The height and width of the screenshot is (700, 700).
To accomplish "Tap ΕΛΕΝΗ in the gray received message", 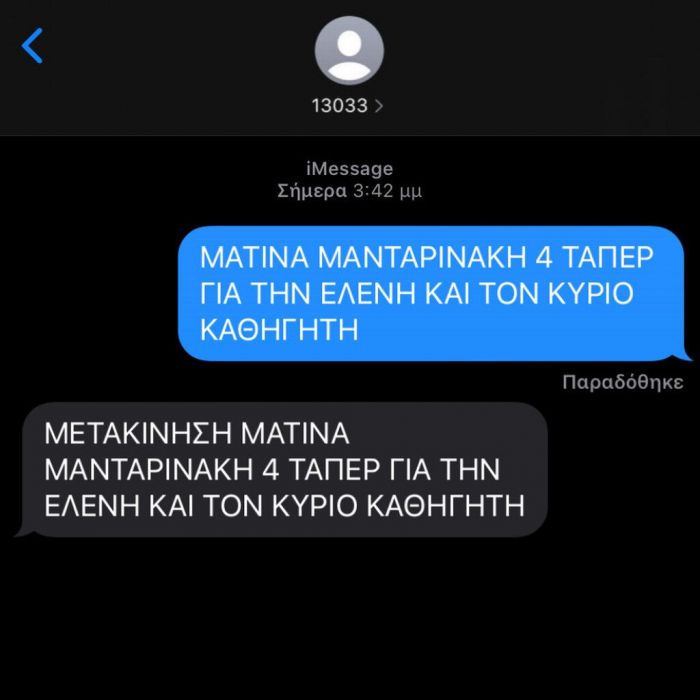I will coord(92,505).
